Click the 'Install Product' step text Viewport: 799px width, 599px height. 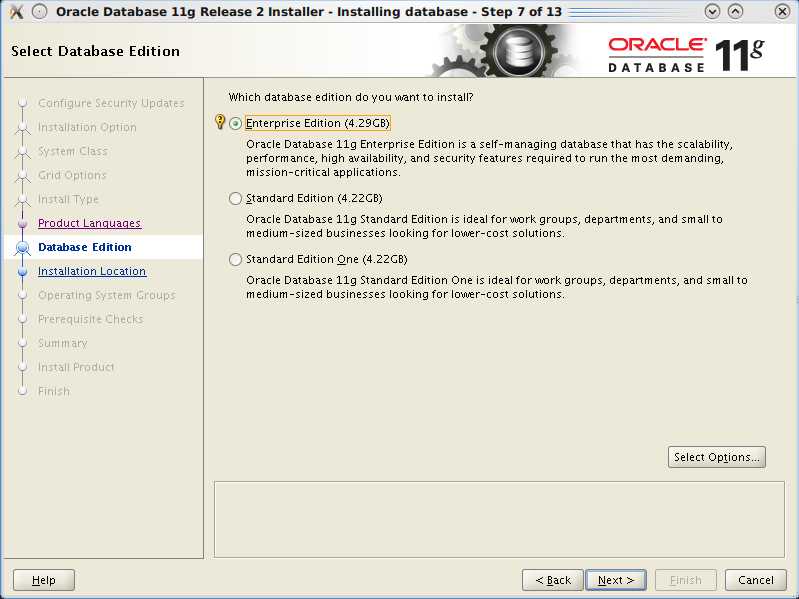click(76, 367)
